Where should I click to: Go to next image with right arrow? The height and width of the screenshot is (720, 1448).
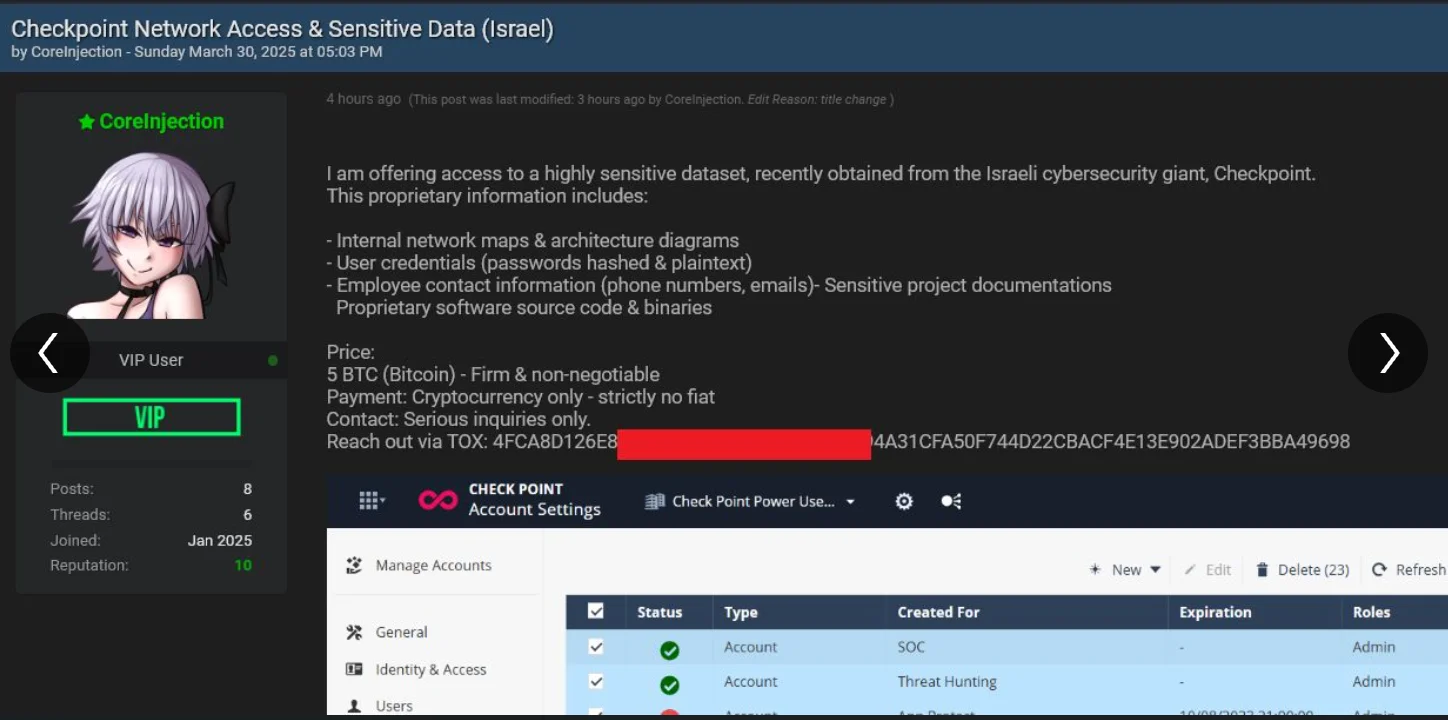tap(1388, 353)
